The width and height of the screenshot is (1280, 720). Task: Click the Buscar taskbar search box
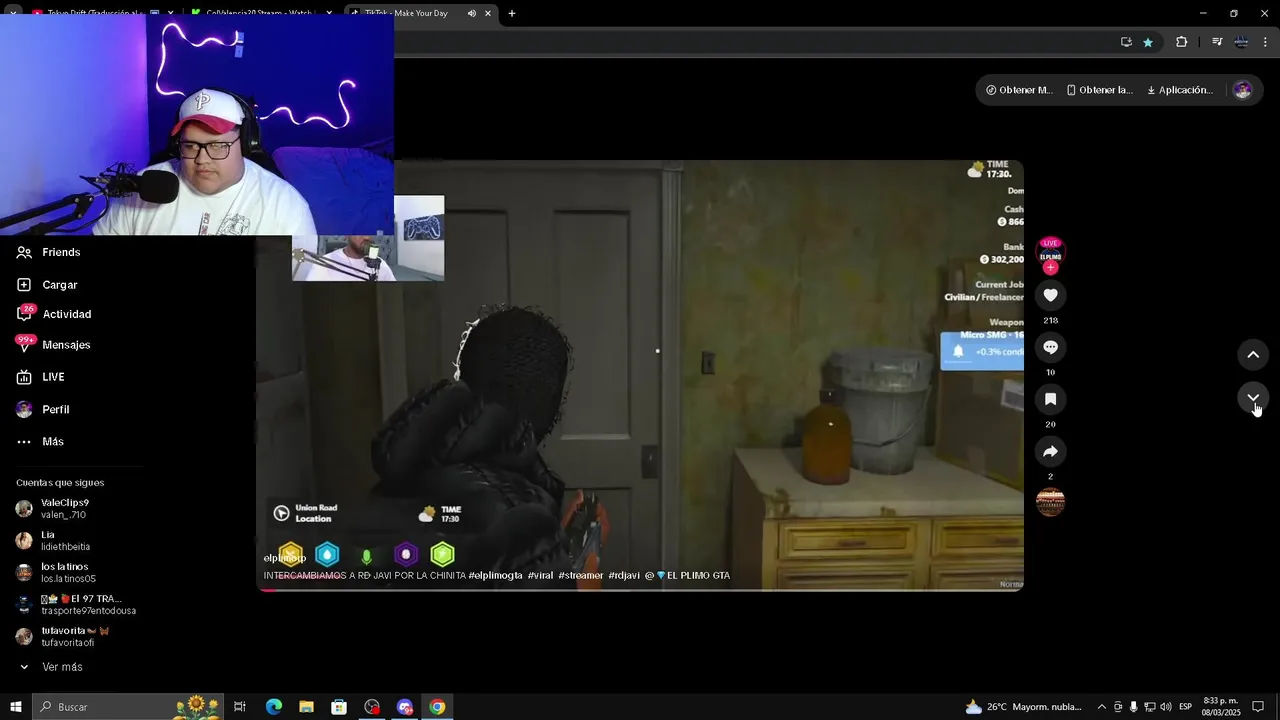click(128, 707)
